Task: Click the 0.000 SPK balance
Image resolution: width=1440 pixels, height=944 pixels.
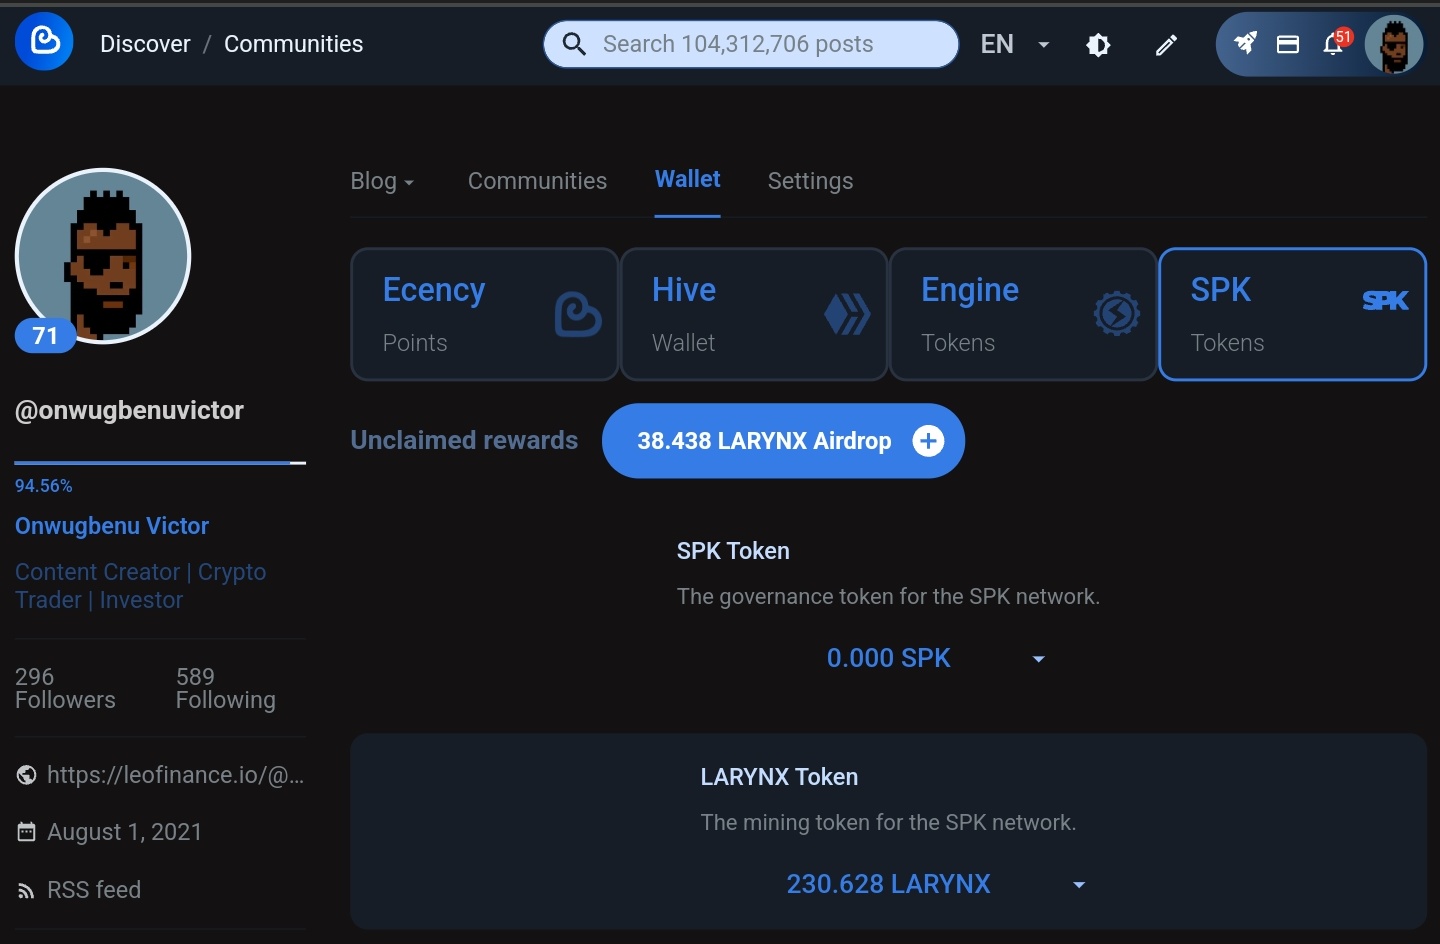Action: pyautogui.click(x=888, y=658)
